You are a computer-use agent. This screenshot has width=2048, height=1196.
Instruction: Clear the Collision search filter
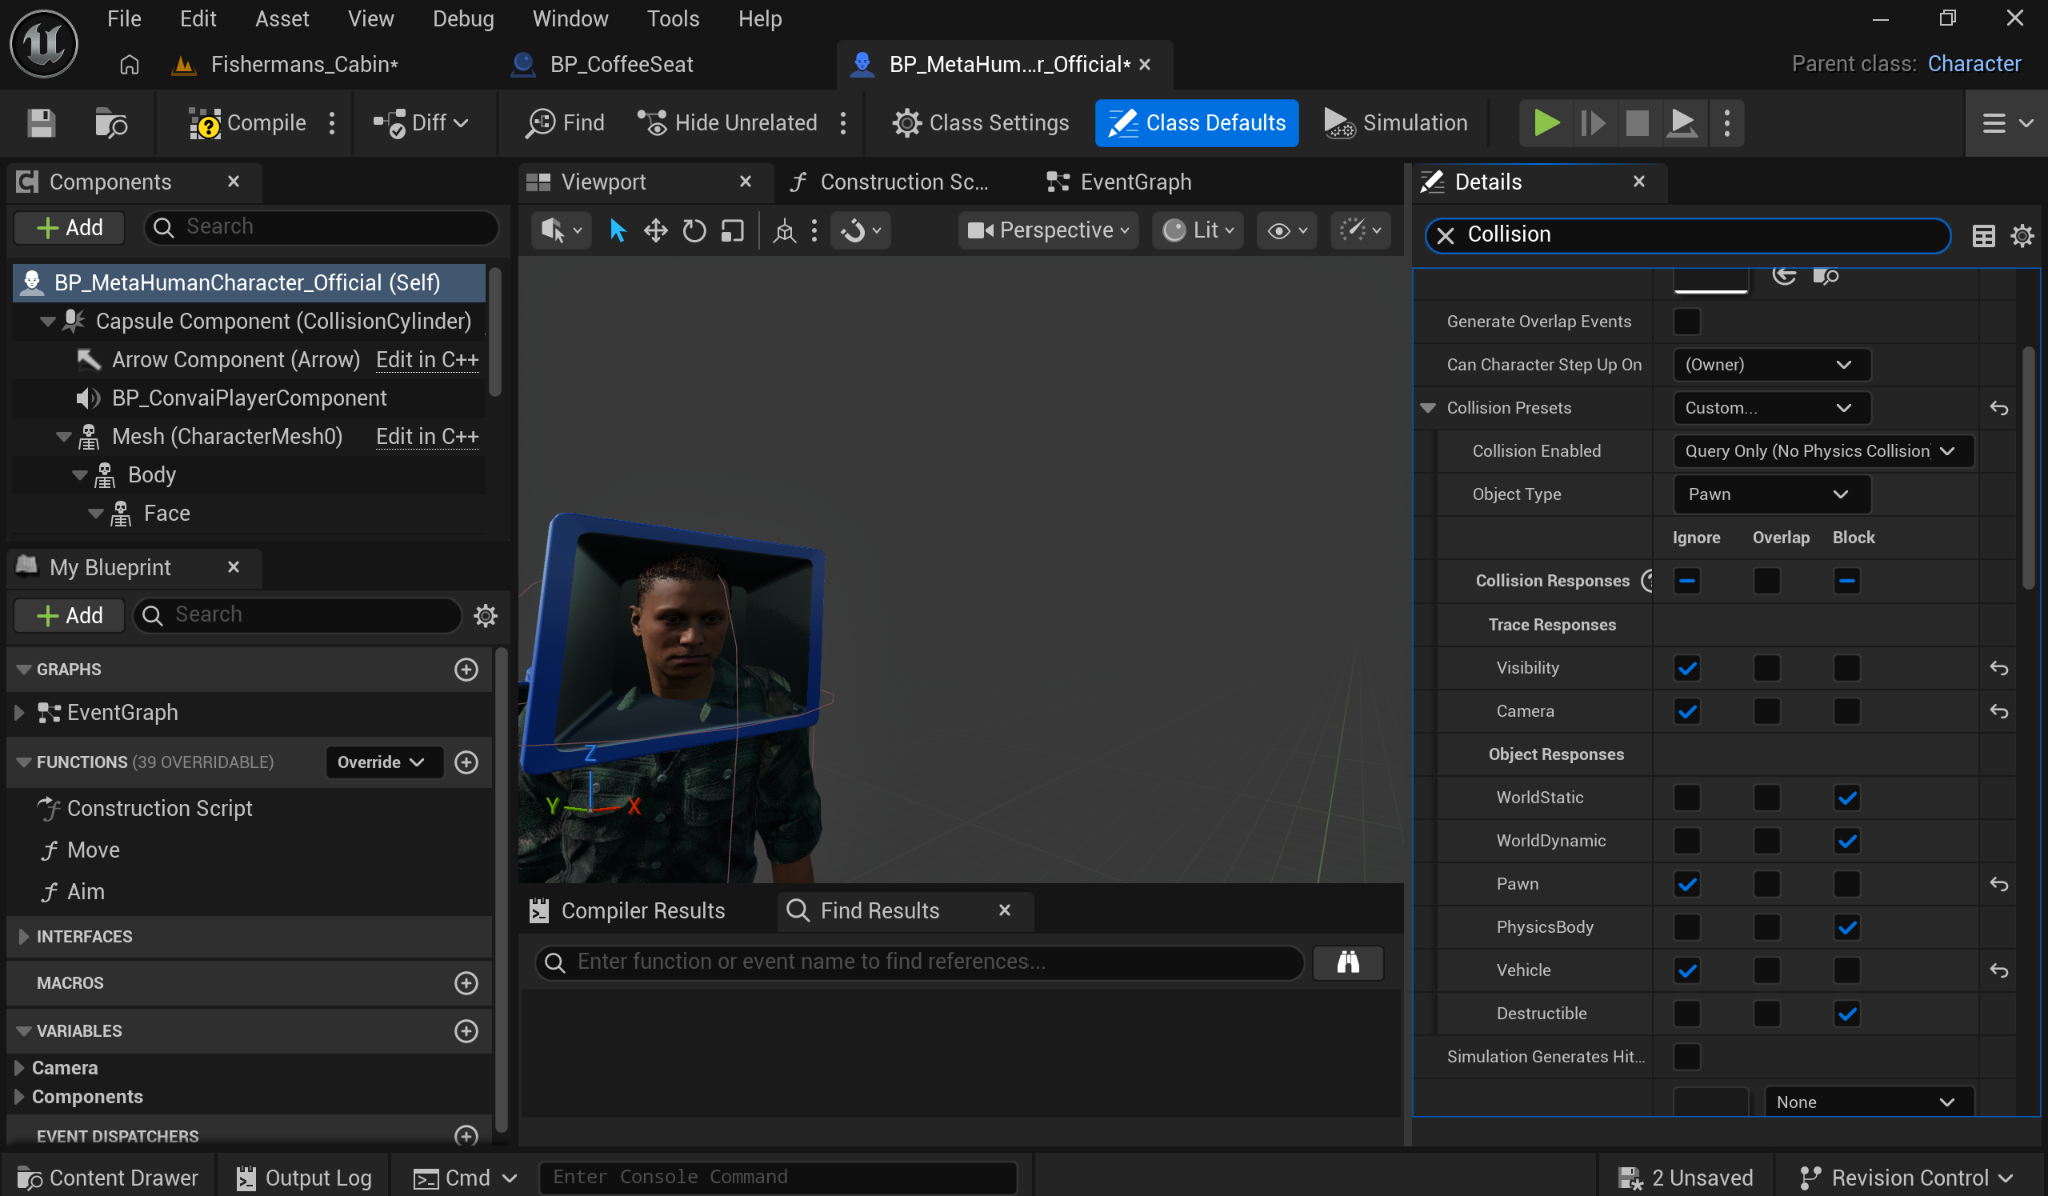[x=1445, y=235]
